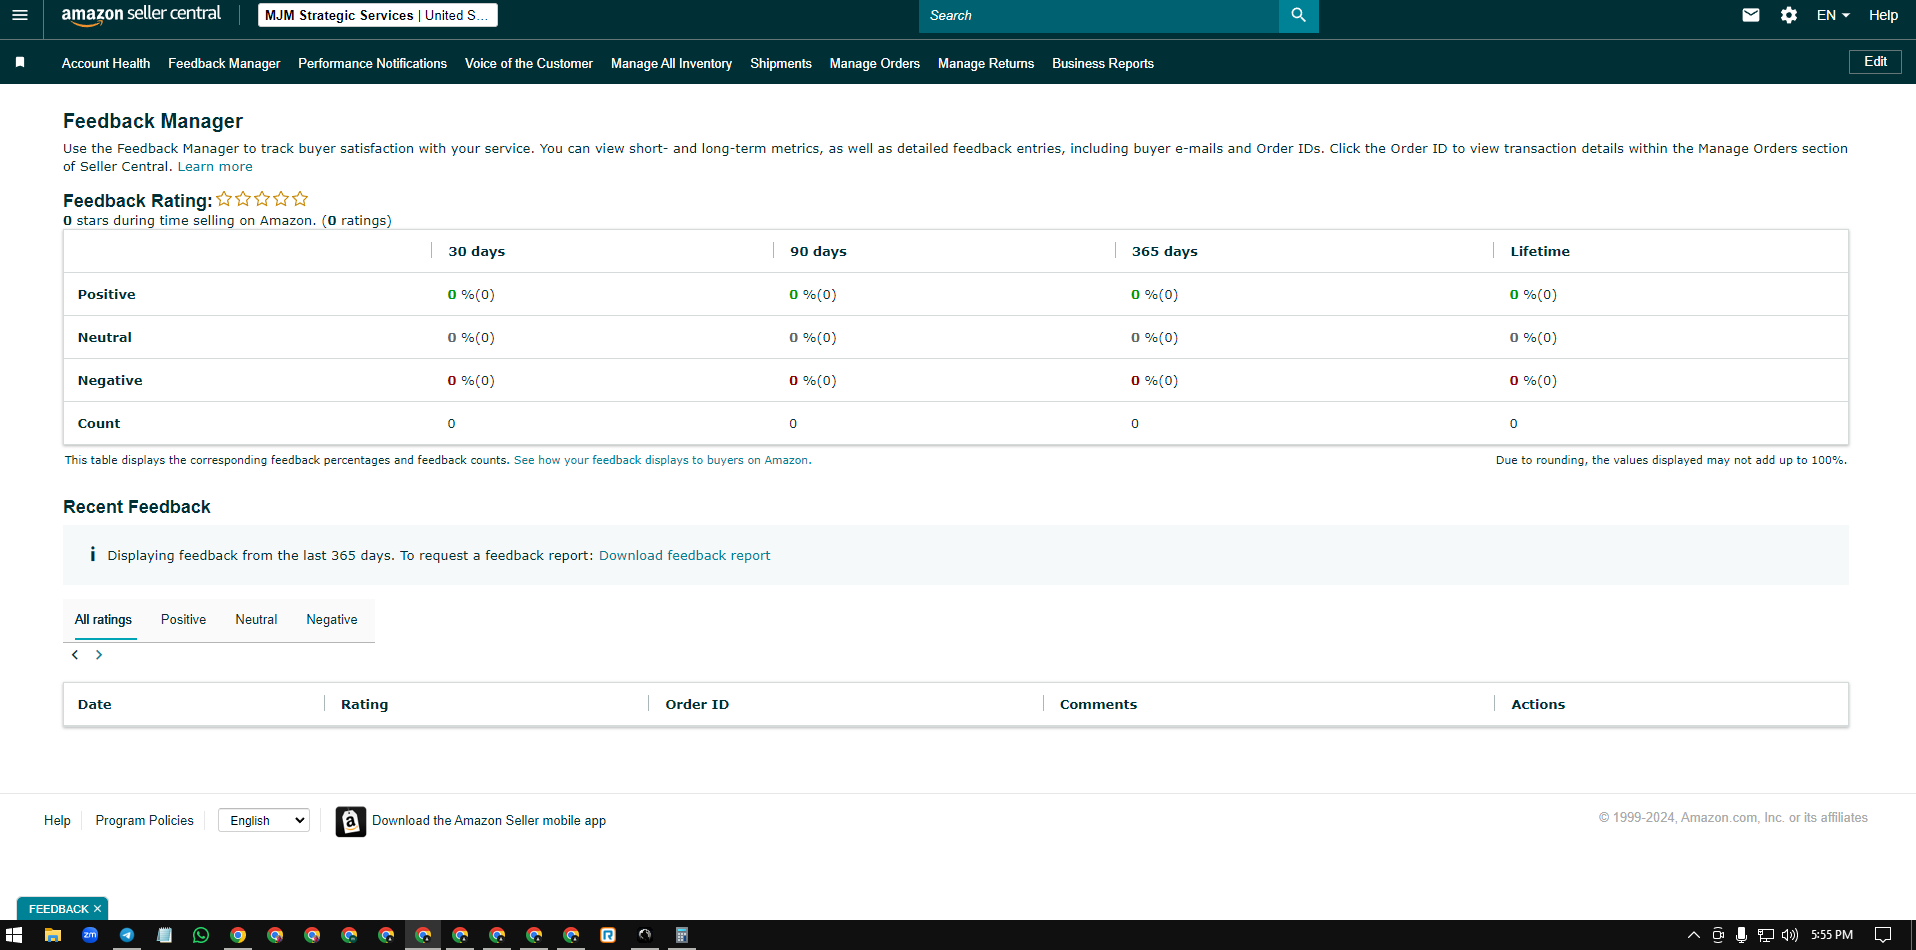Open the settings gear icon
Viewport: 1916px width, 950px height.
[x=1789, y=15]
